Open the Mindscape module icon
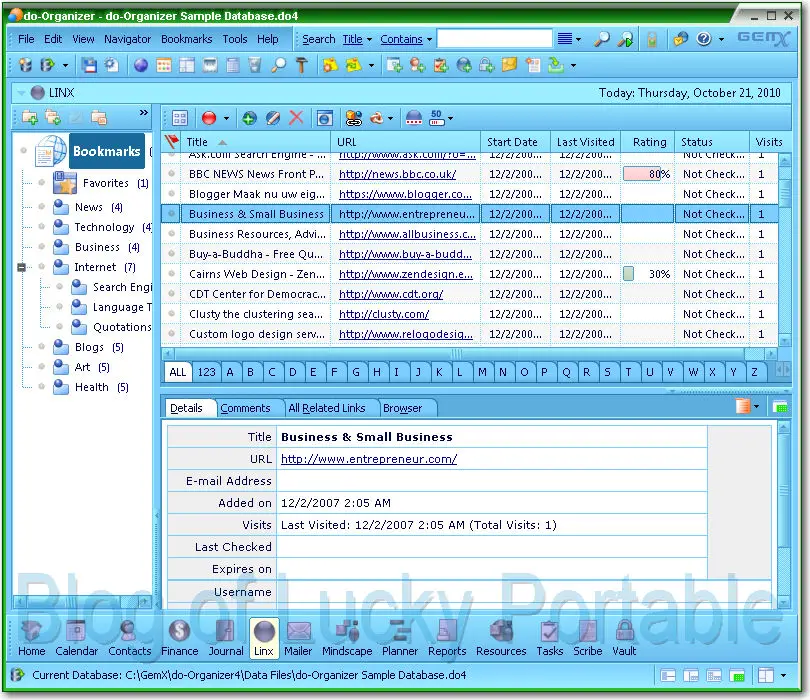 [347, 631]
